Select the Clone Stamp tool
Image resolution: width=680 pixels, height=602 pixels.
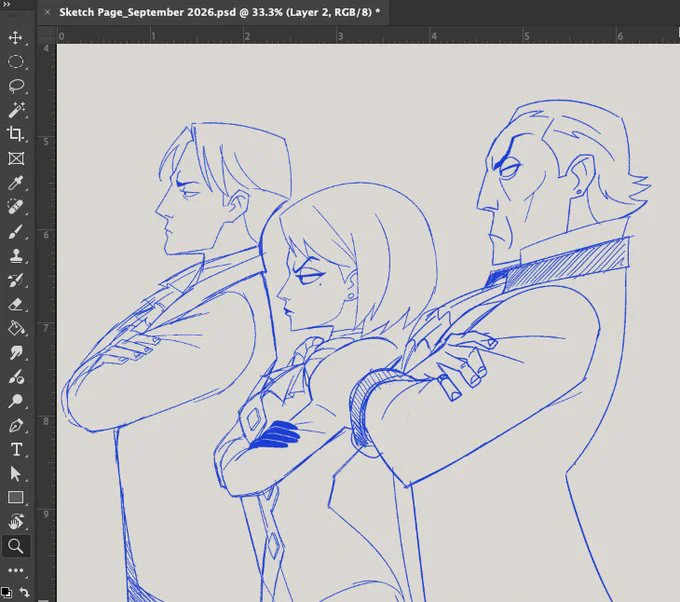click(16, 256)
